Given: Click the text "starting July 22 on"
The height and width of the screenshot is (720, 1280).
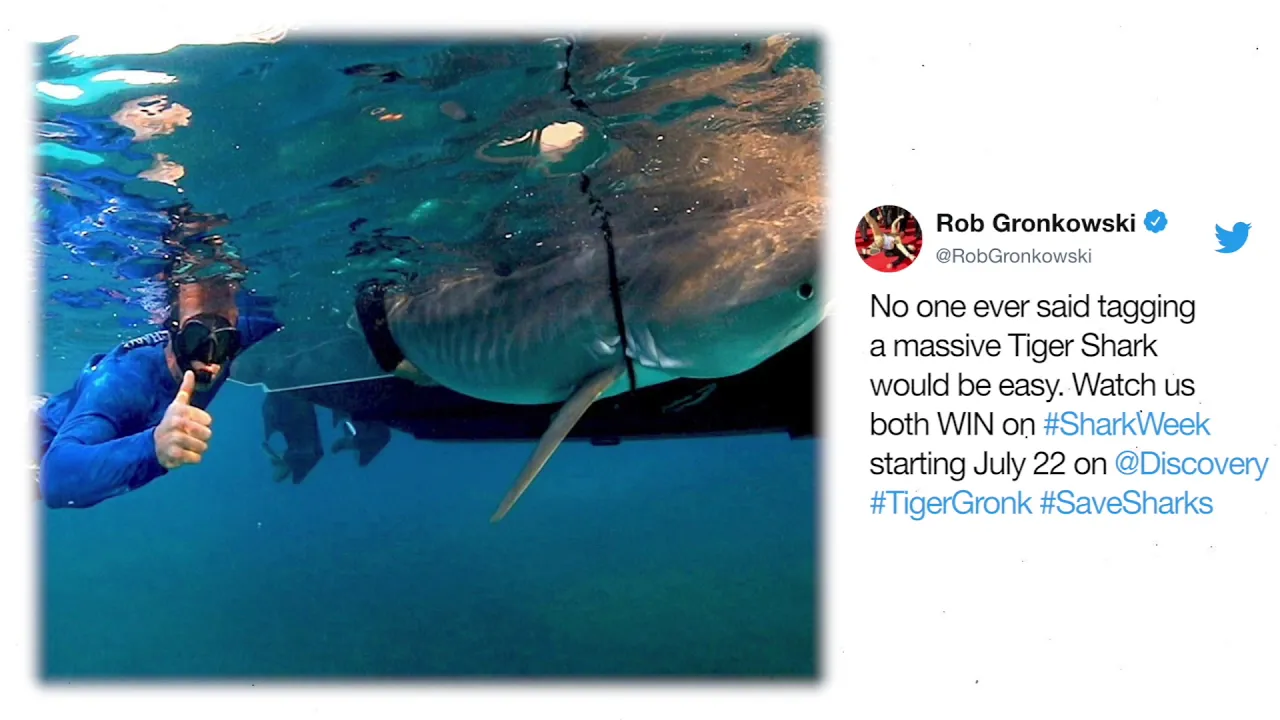Looking at the screenshot, I should pos(988,464).
